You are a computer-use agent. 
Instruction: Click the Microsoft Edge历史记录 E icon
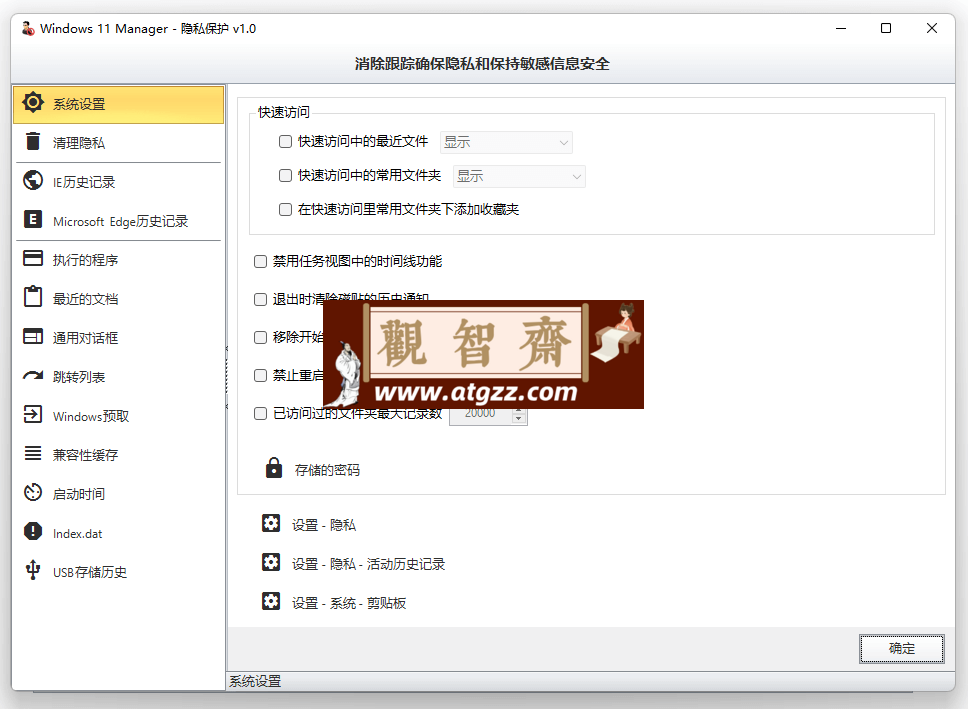(x=33, y=219)
